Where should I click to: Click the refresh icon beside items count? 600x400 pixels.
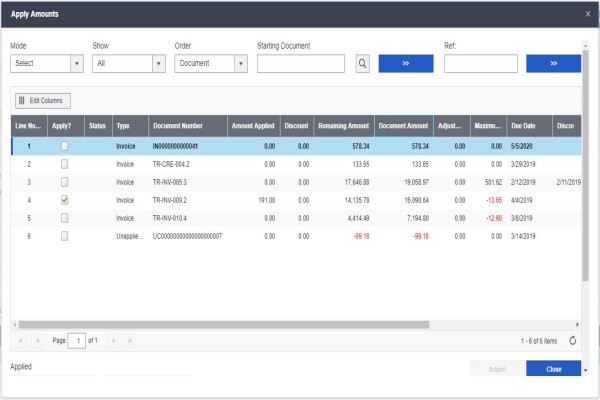tap(572, 340)
